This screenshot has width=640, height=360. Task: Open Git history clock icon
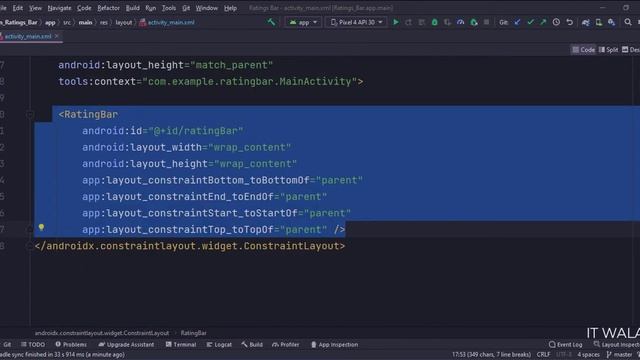coord(556,22)
